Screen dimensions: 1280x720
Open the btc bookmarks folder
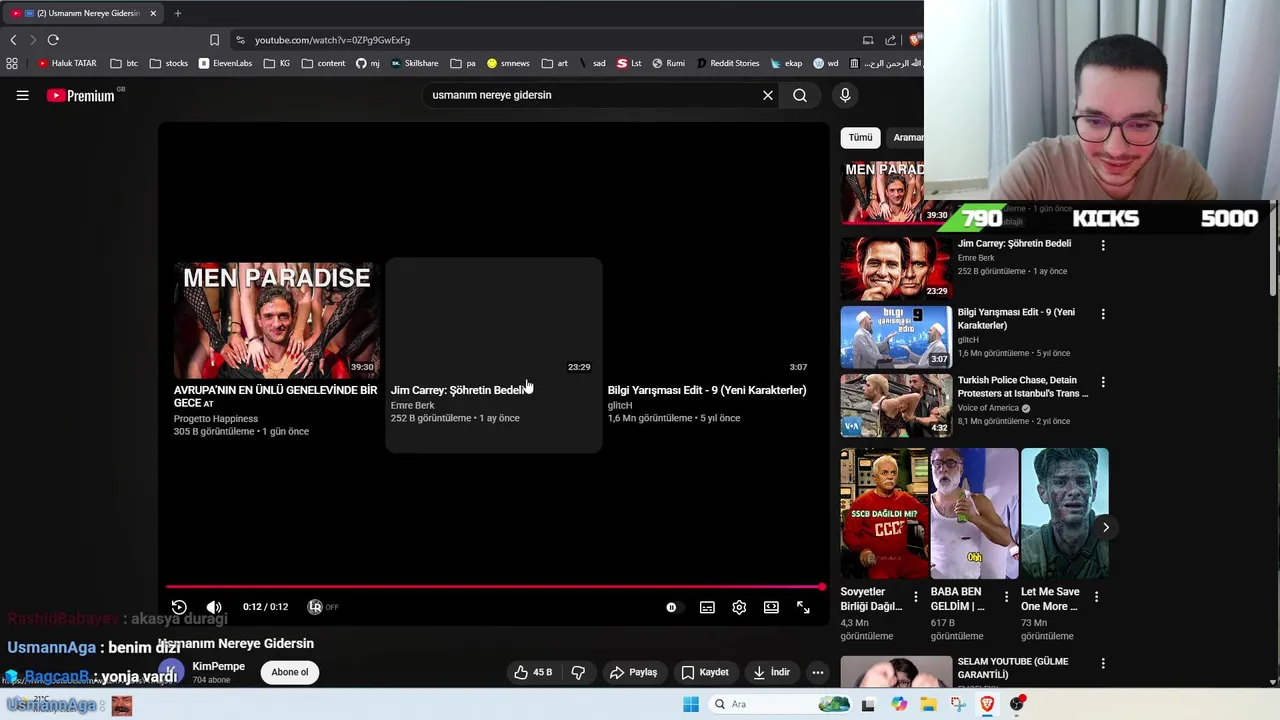(x=124, y=63)
